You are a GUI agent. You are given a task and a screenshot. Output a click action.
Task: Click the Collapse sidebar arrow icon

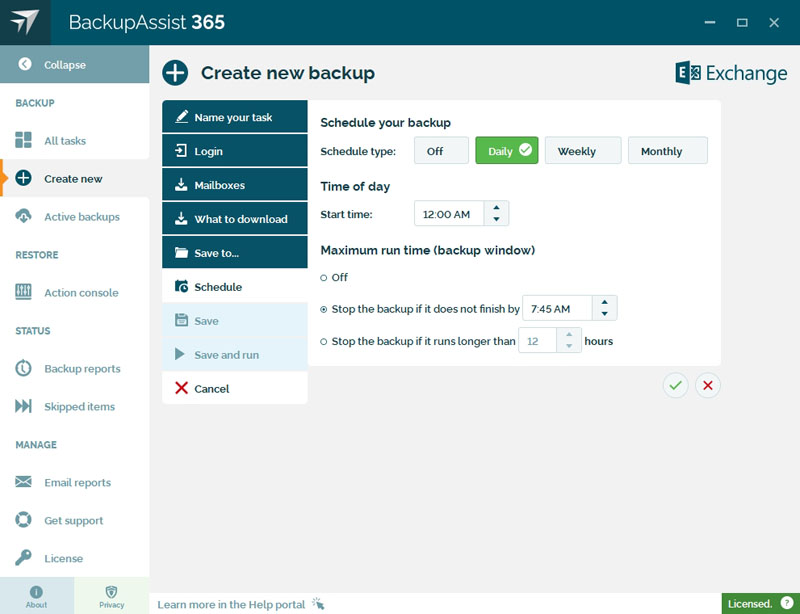[24, 64]
